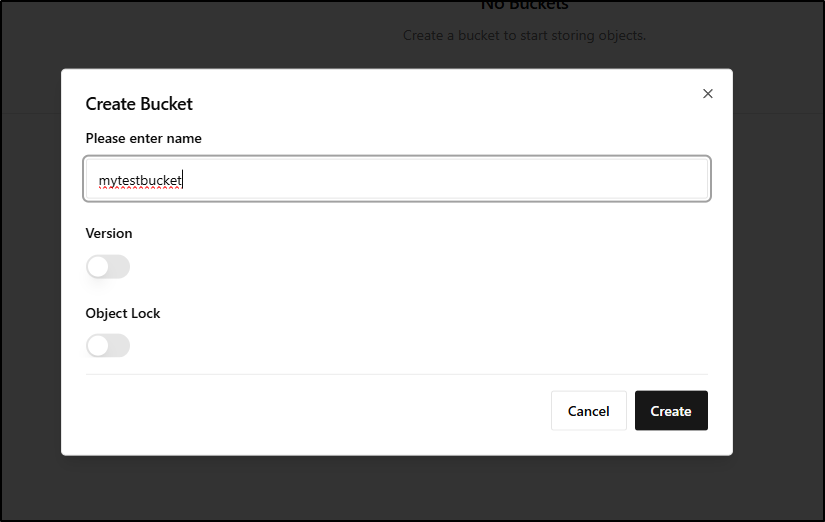Place cursor on the 'mytestbucket' text
Viewport: 825px width, 522px height.
pyautogui.click(x=139, y=181)
